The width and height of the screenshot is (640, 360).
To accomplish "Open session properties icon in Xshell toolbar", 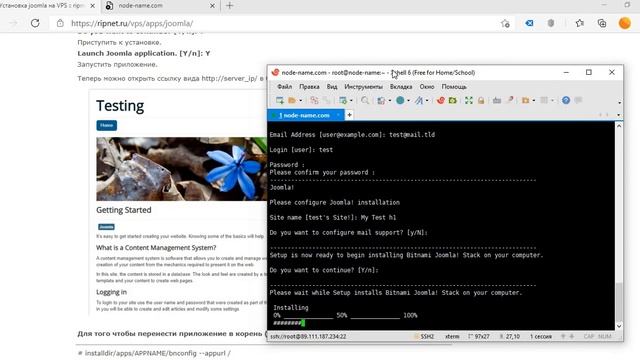I will point(343,100).
